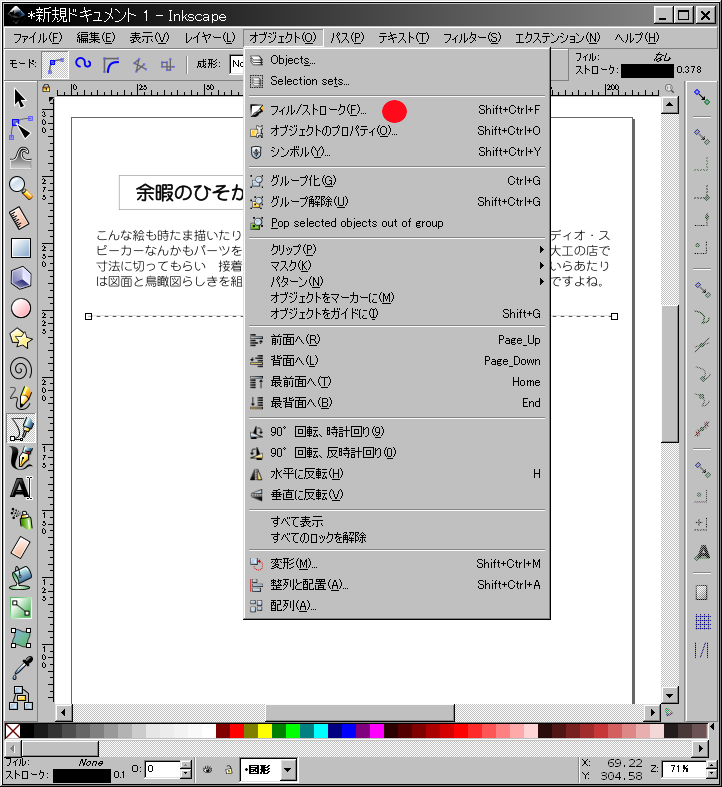Open the layer selector dropdown 図形
722x787 pixels.
pos(268,769)
